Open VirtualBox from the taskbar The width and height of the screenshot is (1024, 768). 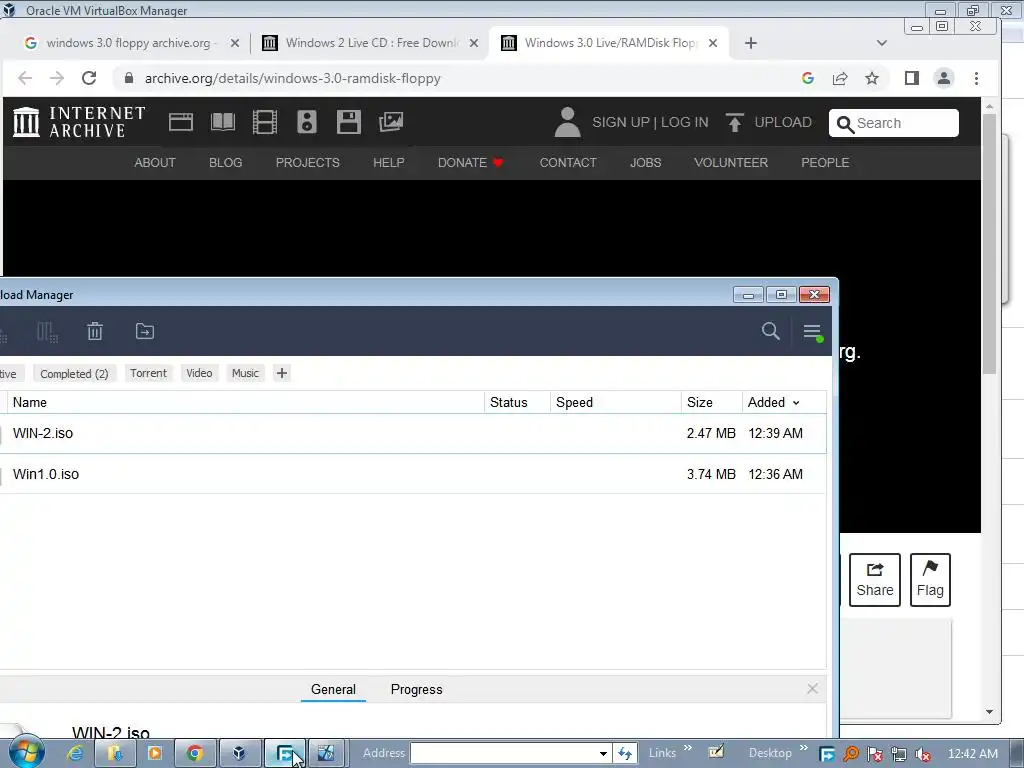238,754
